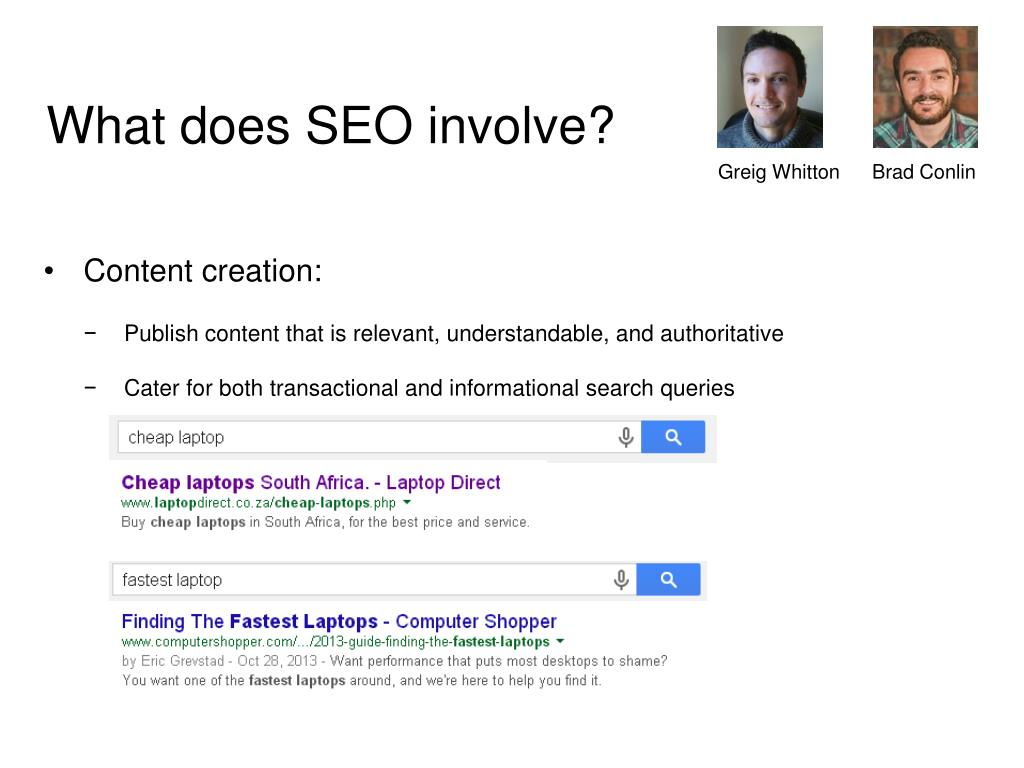This screenshot has height=768, width=1024.
Task: Click the microphone icon in cheap laptop search
Action: pos(626,437)
